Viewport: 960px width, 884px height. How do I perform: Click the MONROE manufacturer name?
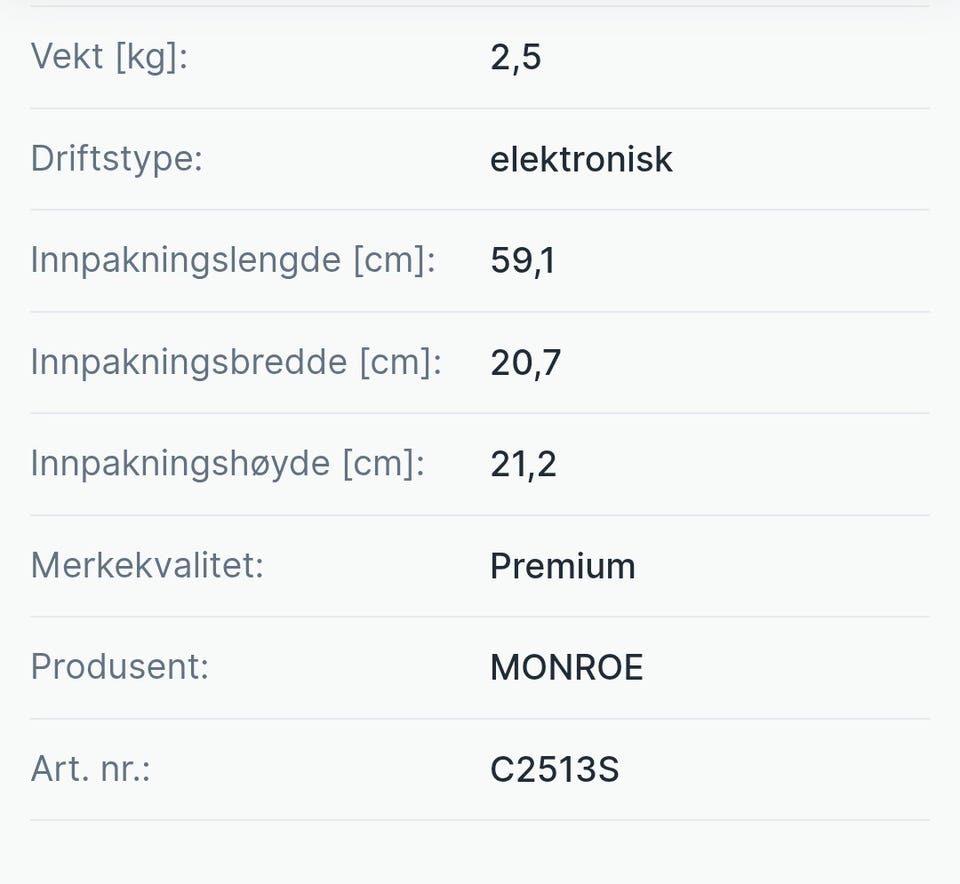(566, 667)
